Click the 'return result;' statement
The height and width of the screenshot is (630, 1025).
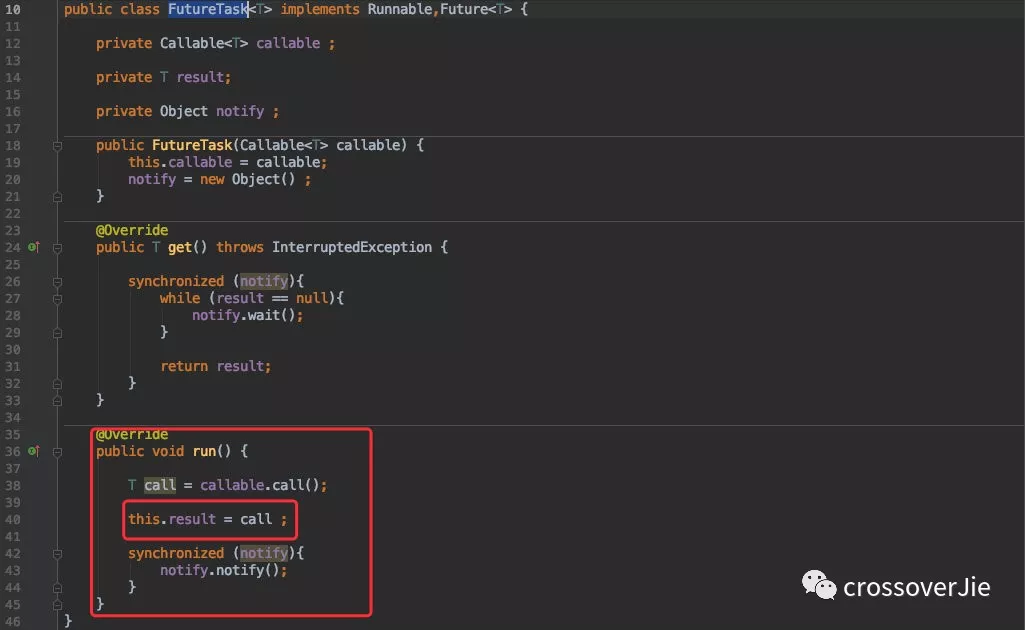pyautogui.click(x=216, y=366)
